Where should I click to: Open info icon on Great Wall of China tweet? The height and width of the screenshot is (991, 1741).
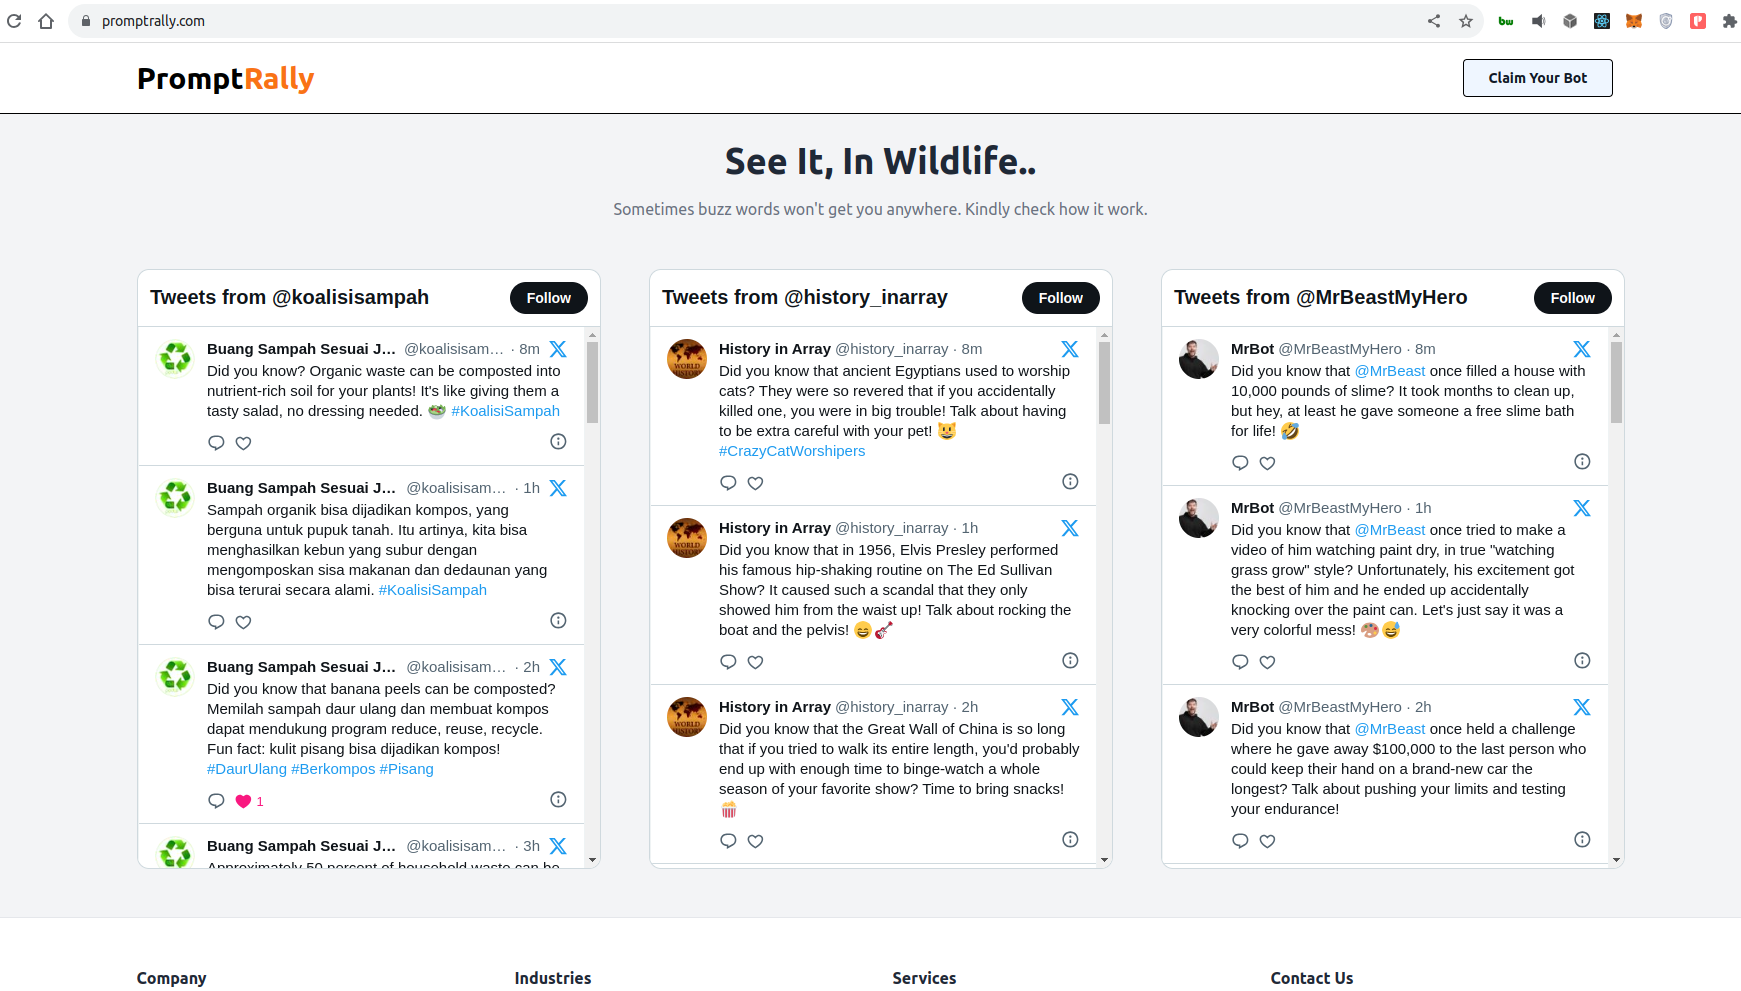click(1070, 839)
